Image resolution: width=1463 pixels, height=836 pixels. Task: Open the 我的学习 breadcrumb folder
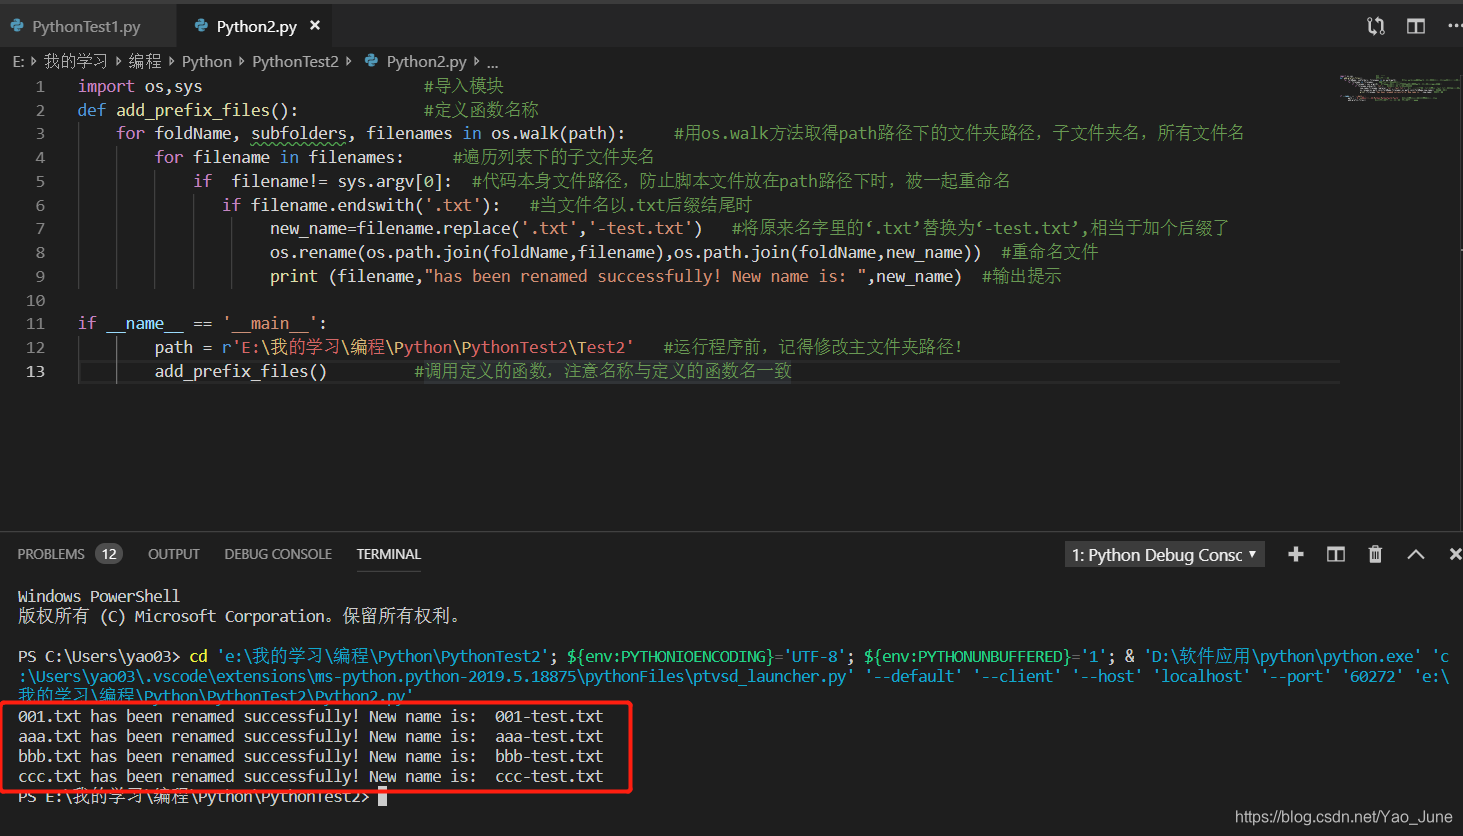point(75,61)
